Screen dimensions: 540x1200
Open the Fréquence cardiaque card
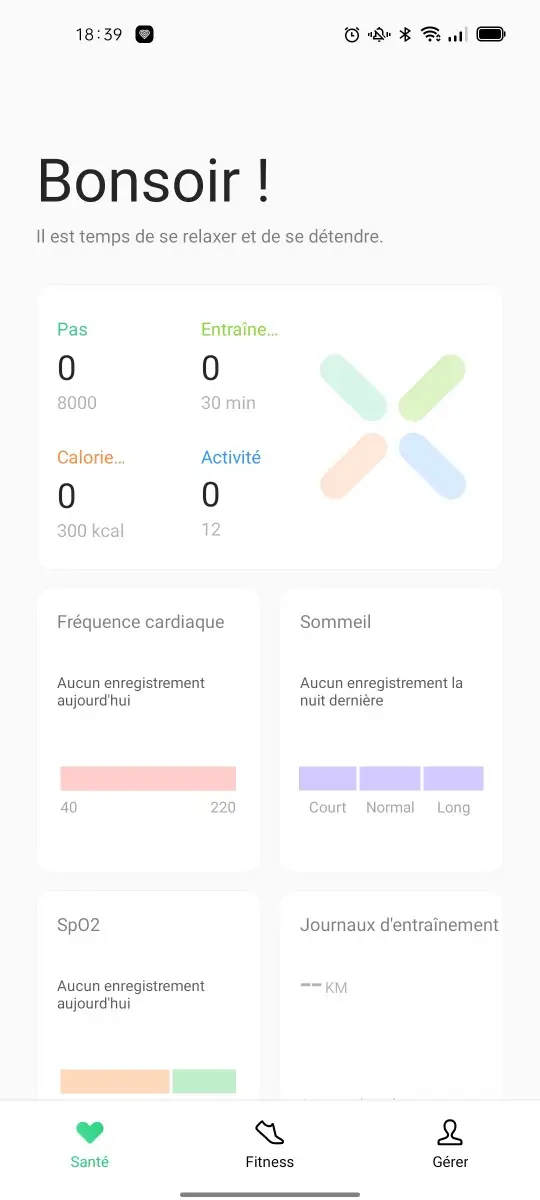tap(148, 729)
